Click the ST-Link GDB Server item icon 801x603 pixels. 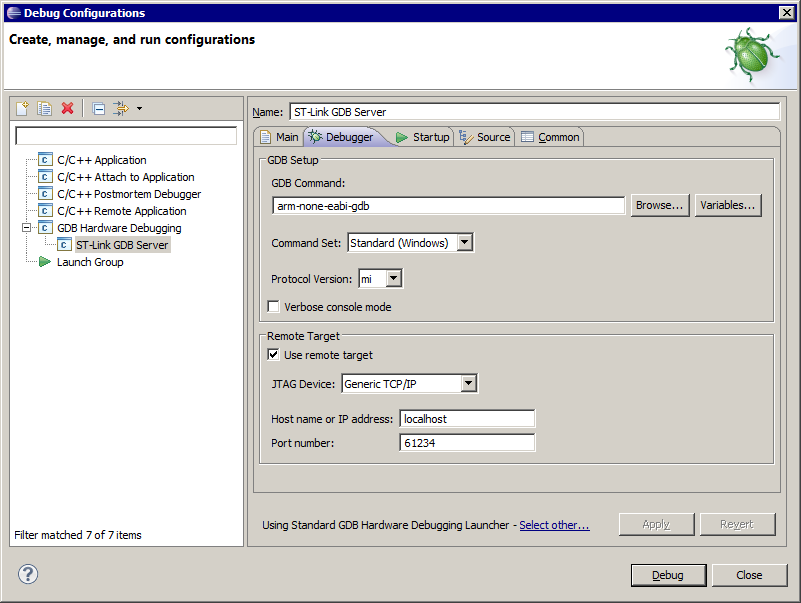(x=64, y=245)
